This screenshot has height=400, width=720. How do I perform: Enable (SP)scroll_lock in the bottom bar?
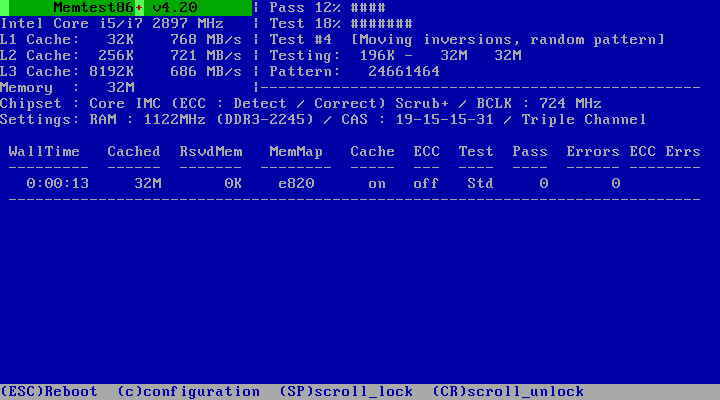coord(345,392)
